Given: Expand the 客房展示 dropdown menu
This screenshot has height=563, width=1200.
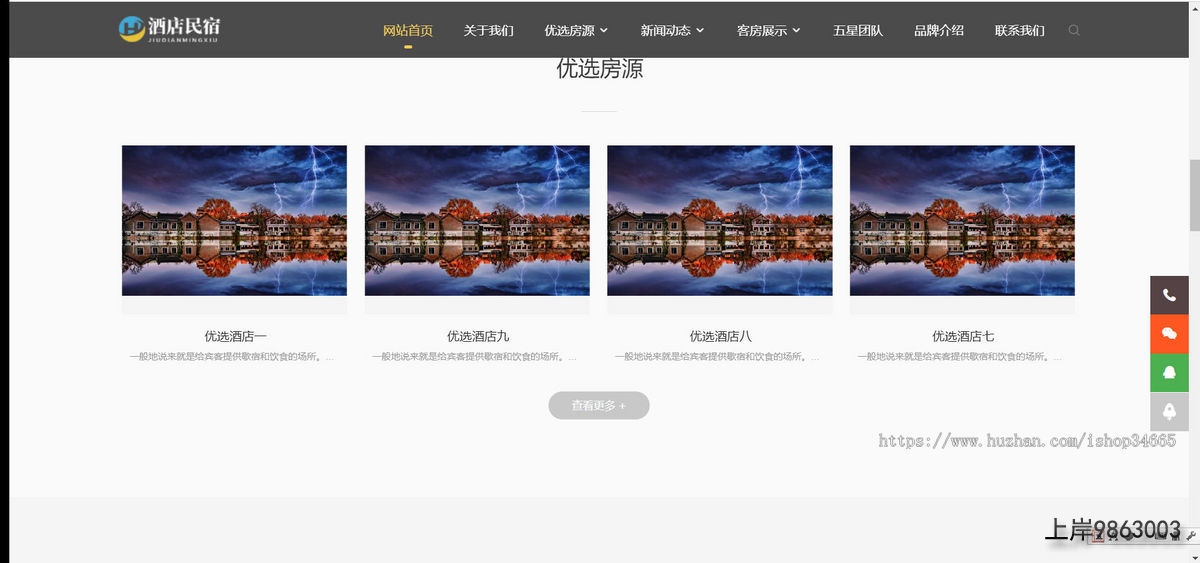Looking at the screenshot, I should [x=768, y=30].
